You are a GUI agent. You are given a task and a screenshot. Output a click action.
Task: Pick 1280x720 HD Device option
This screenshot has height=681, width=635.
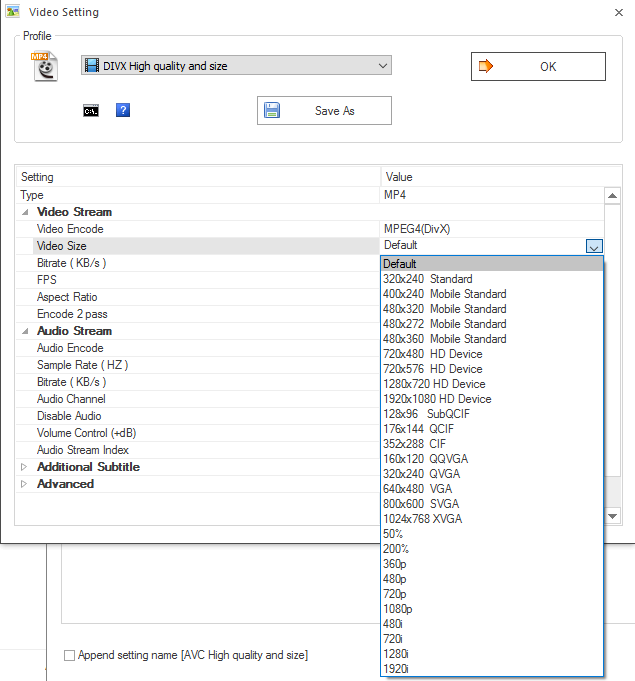(492, 384)
